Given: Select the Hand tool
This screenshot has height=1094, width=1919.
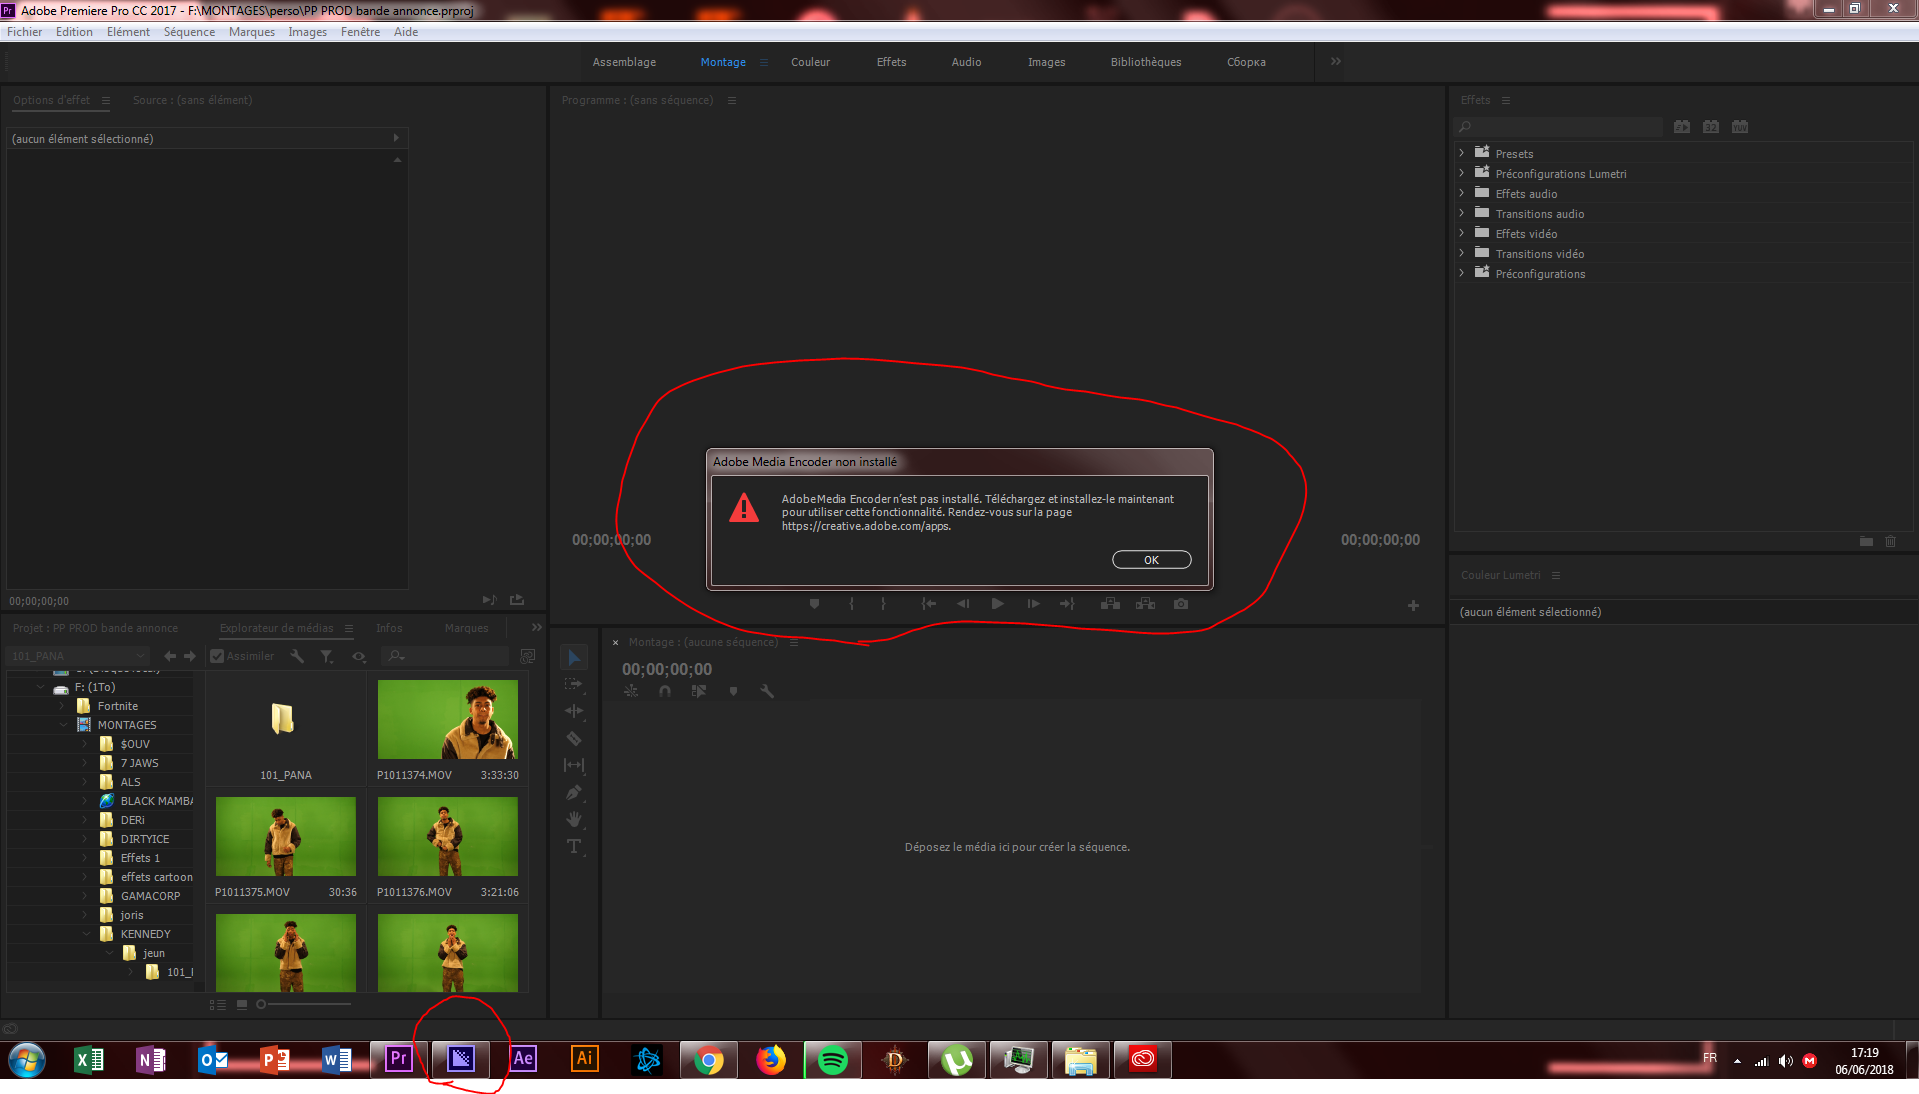Looking at the screenshot, I should click(574, 819).
